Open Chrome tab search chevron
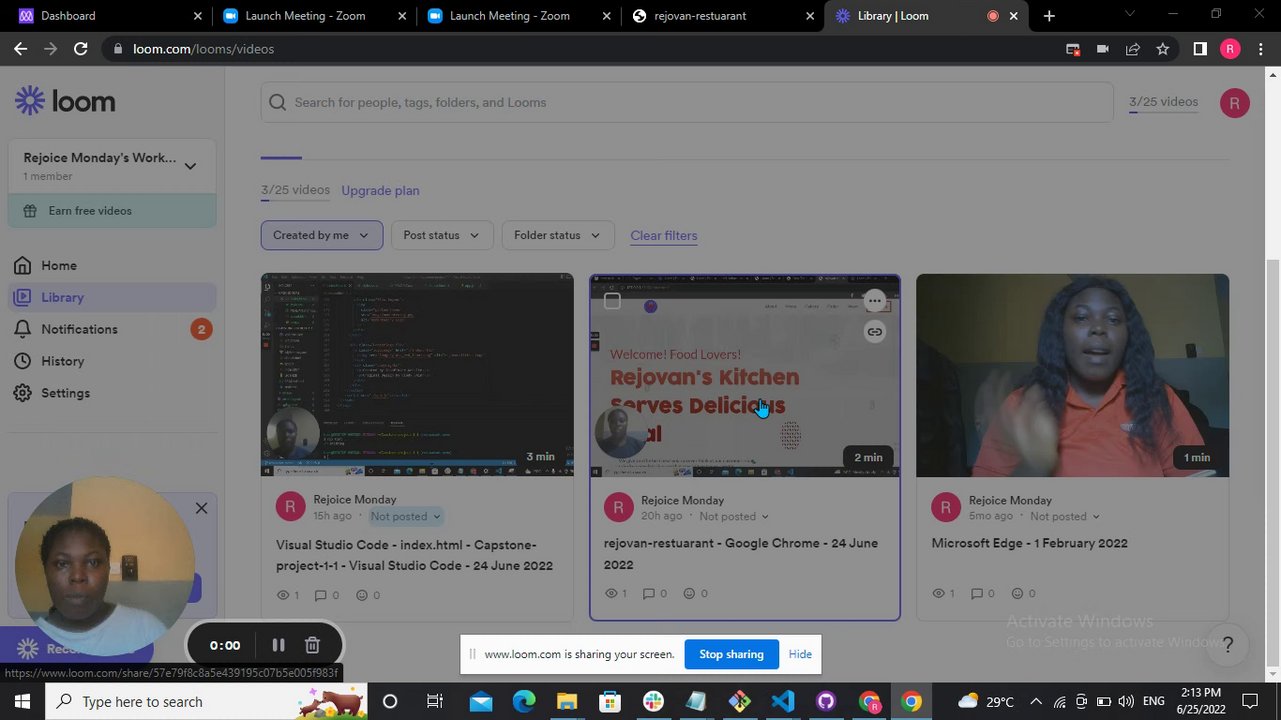This screenshot has width=1281, height=720. pyautogui.click(x=1130, y=15)
